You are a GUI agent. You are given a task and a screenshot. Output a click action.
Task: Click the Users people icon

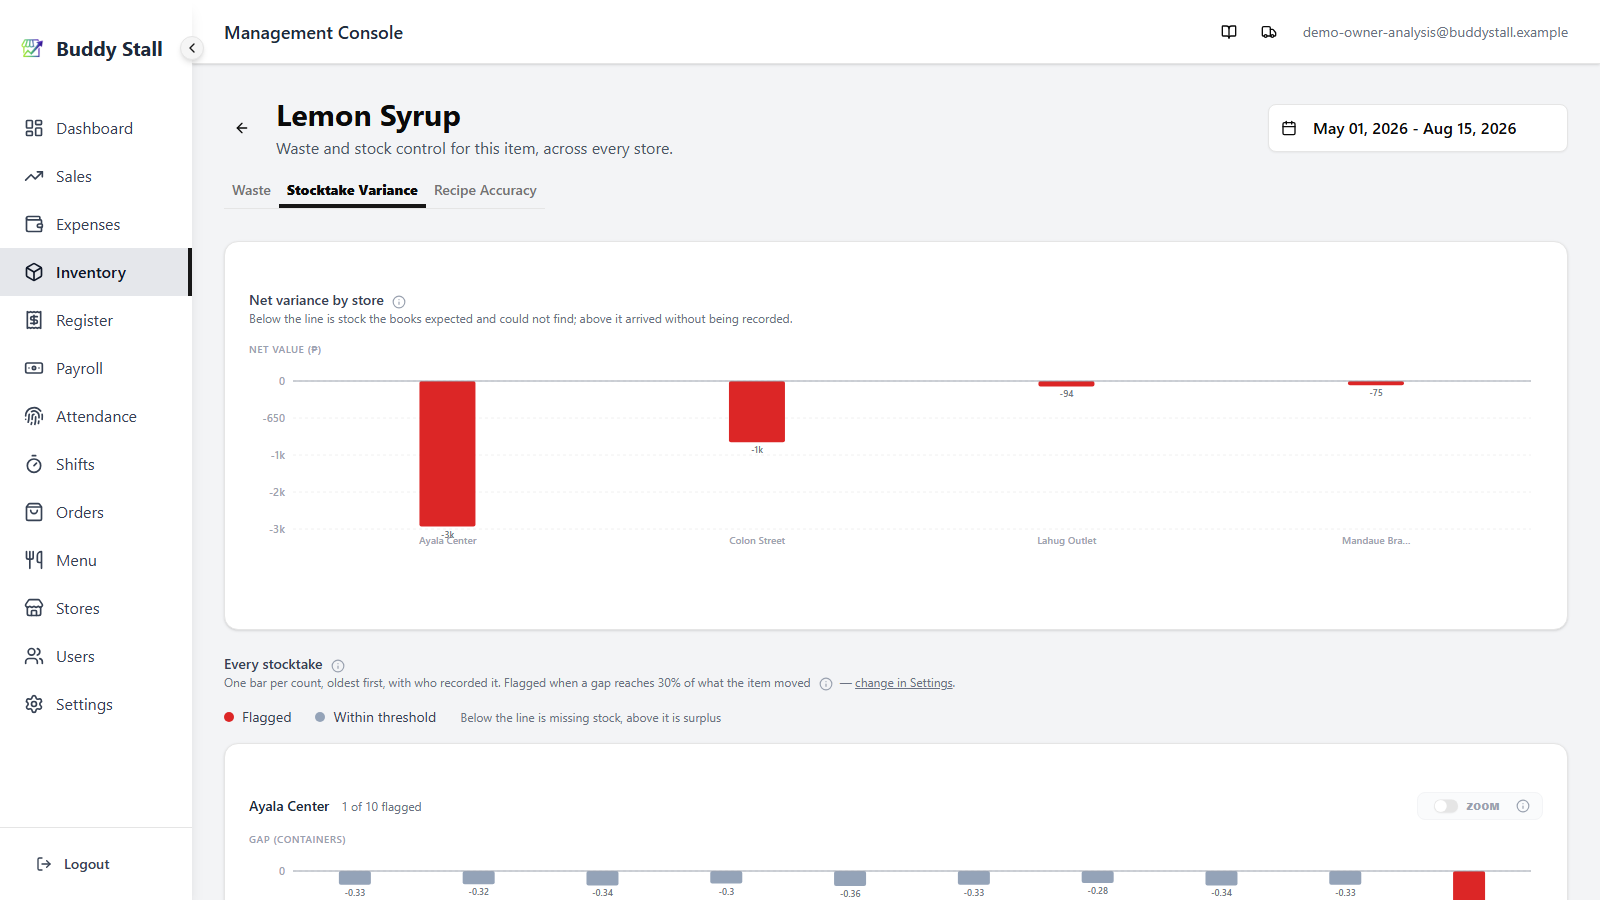click(x=34, y=656)
